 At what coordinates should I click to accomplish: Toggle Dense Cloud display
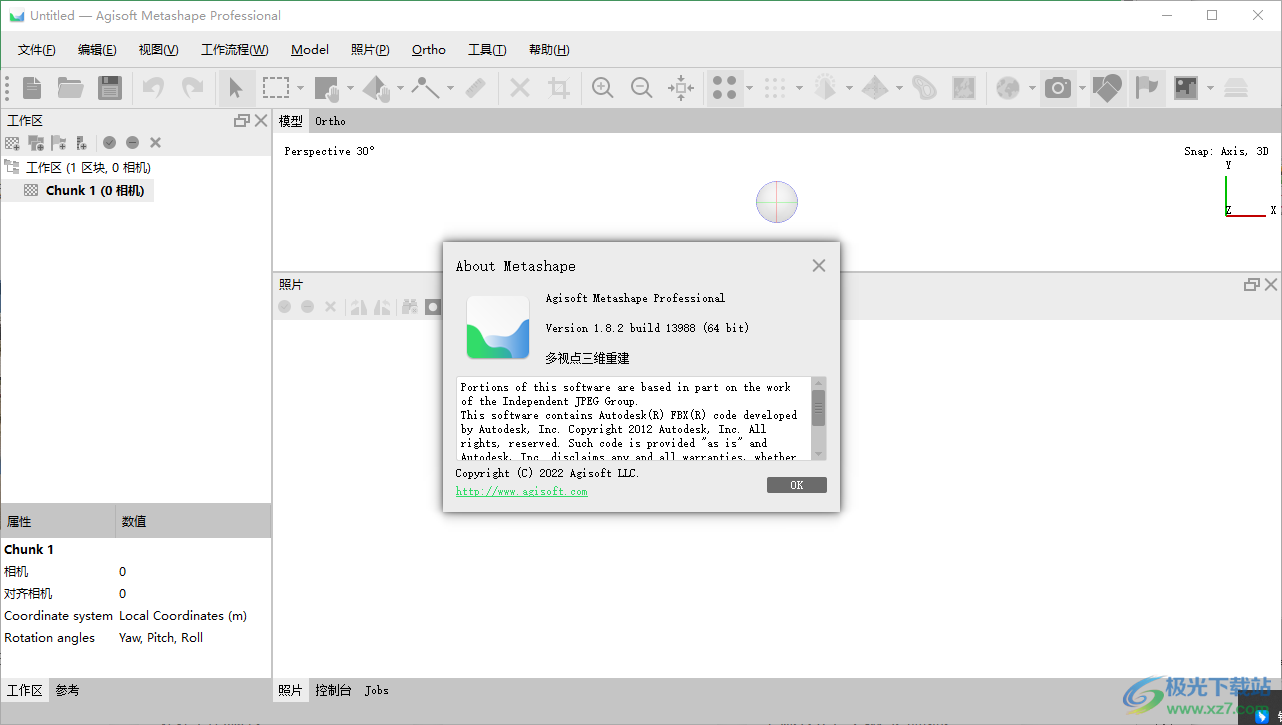(775, 88)
